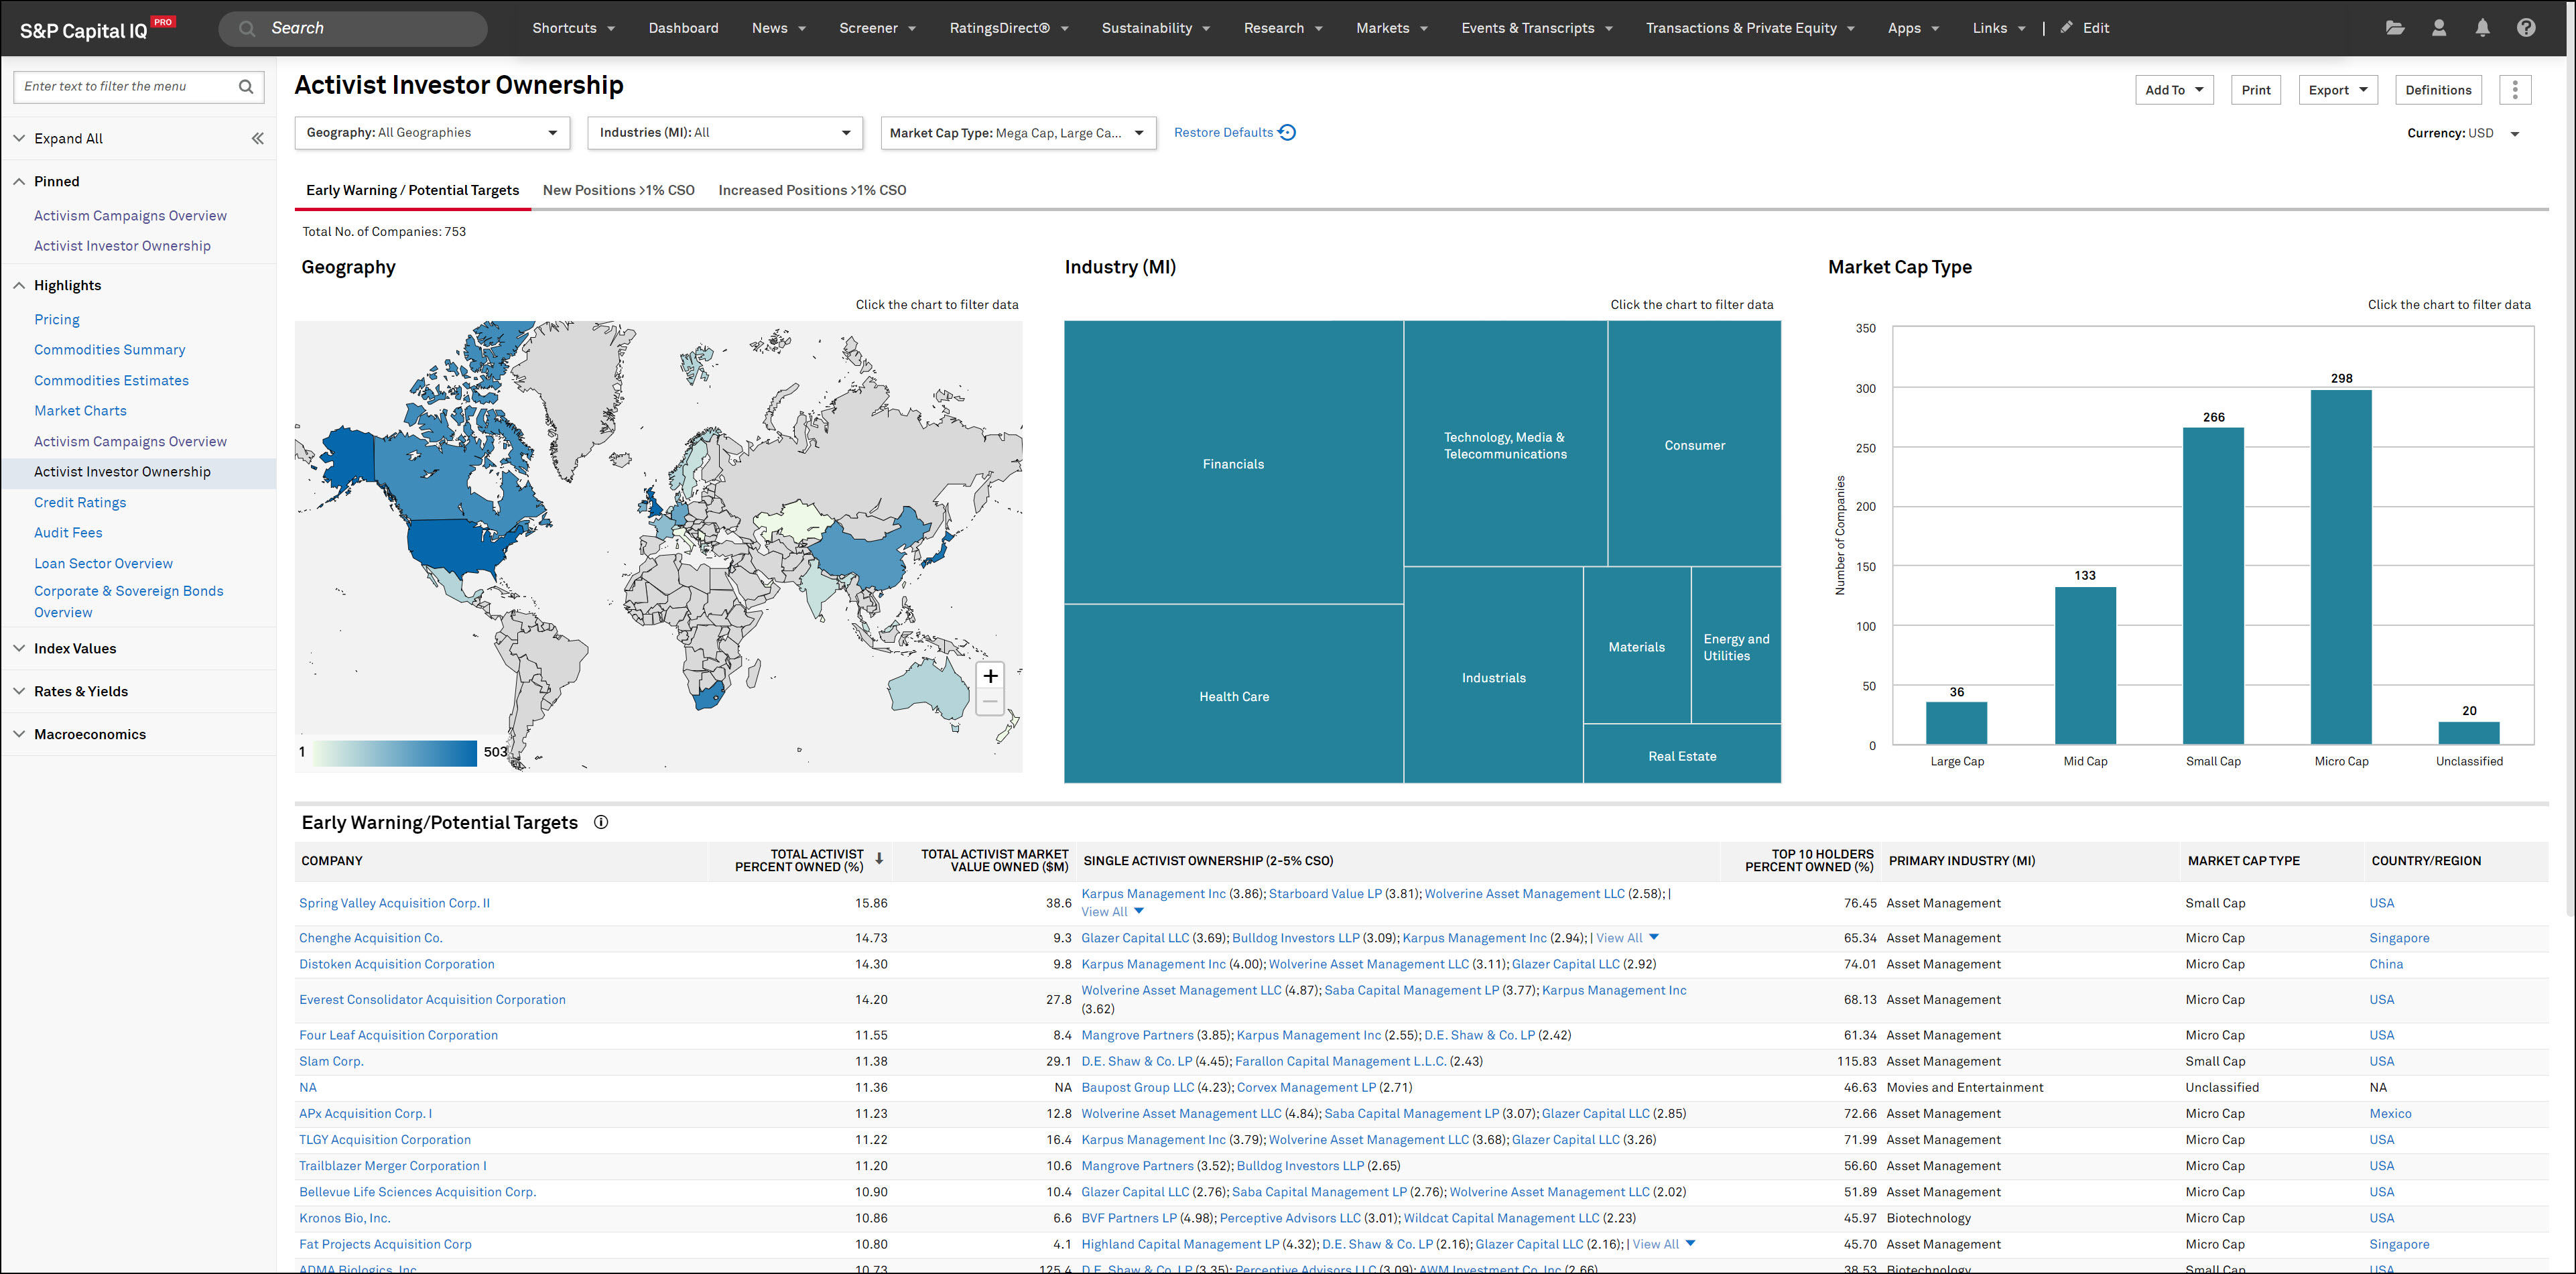Switch to New Positions >1% CSO tab
Screen dimensions: 2576x1274
click(x=618, y=190)
